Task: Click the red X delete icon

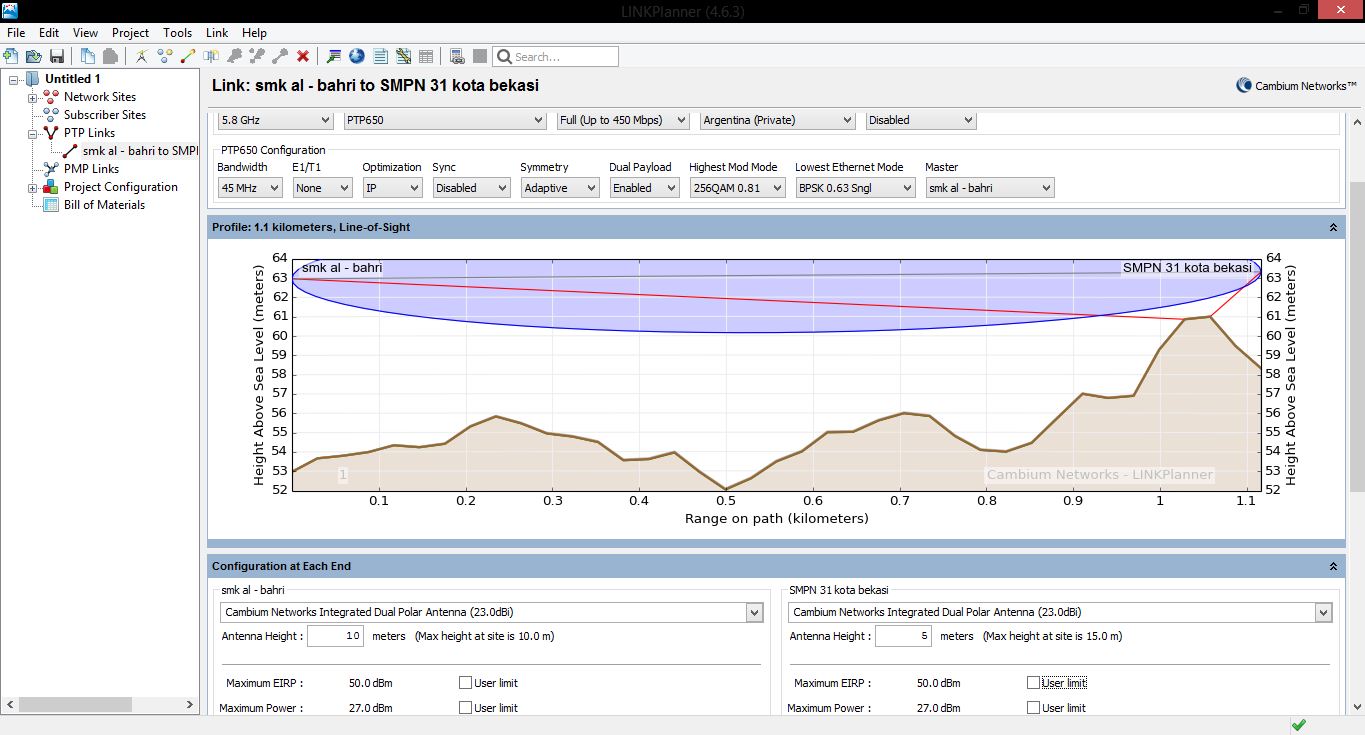Action: coord(303,56)
